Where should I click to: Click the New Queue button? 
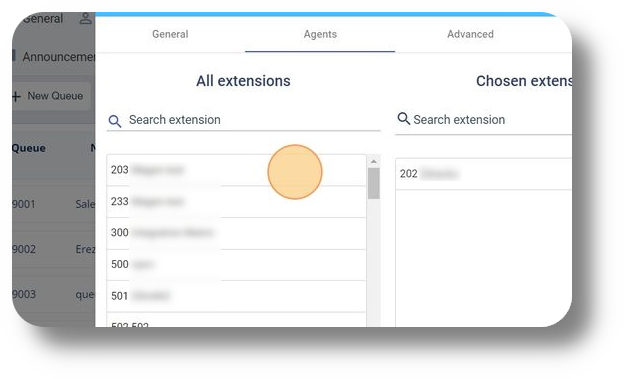(x=51, y=96)
